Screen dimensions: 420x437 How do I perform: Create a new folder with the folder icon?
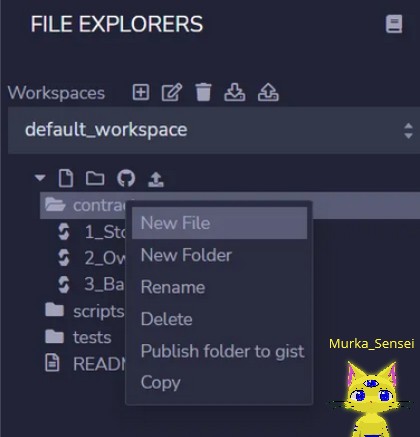coord(95,178)
